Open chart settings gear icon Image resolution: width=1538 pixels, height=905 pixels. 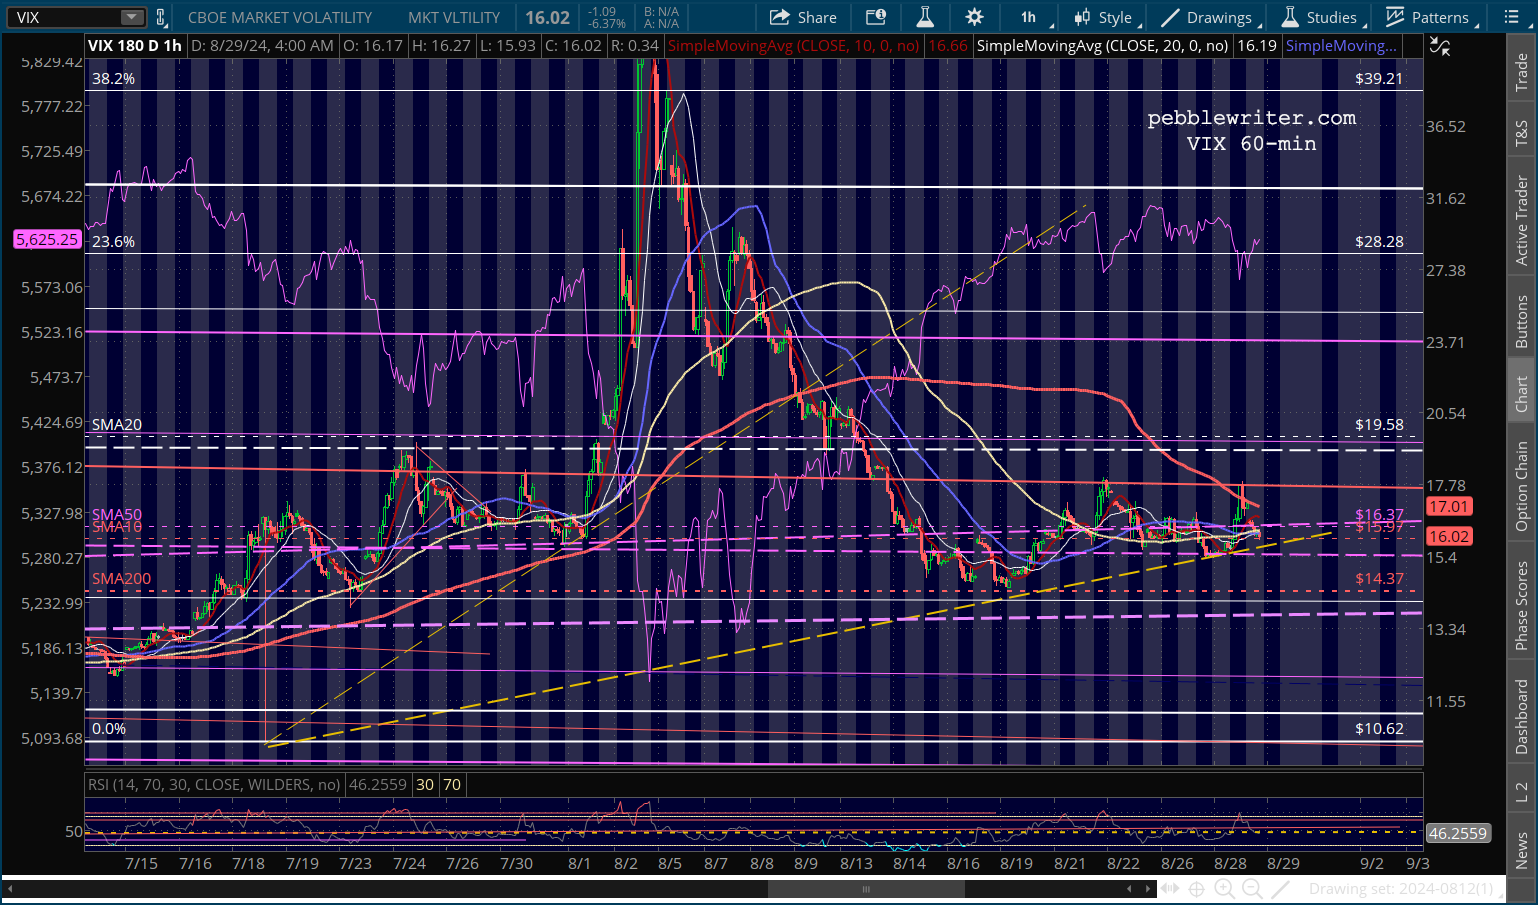click(x=974, y=17)
